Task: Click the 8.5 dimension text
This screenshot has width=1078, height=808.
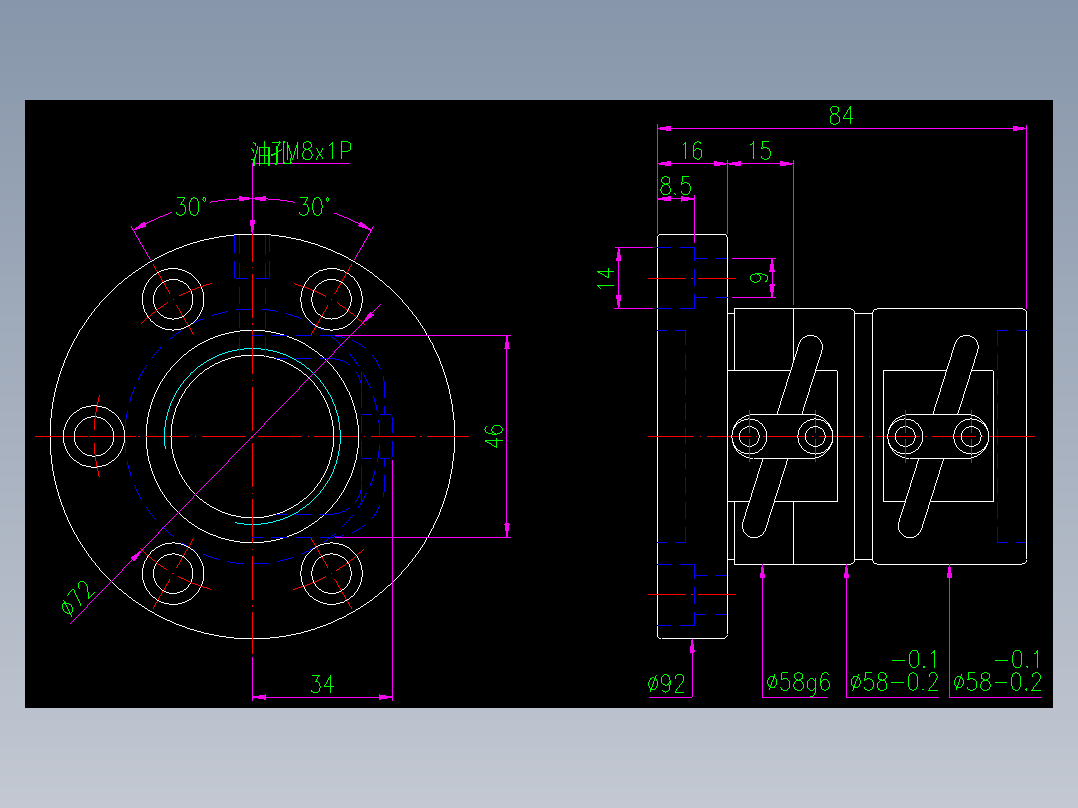Action: pos(677,185)
